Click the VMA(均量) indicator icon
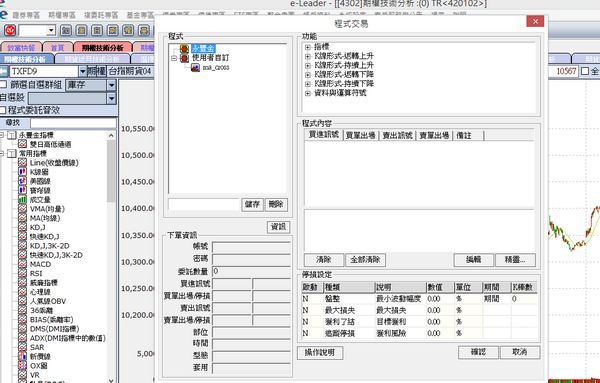This screenshot has height=383, width=600. [23, 209]
